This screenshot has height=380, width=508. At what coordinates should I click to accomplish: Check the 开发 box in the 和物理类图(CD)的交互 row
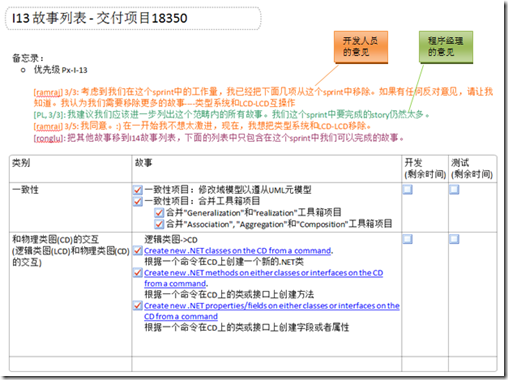408,239
